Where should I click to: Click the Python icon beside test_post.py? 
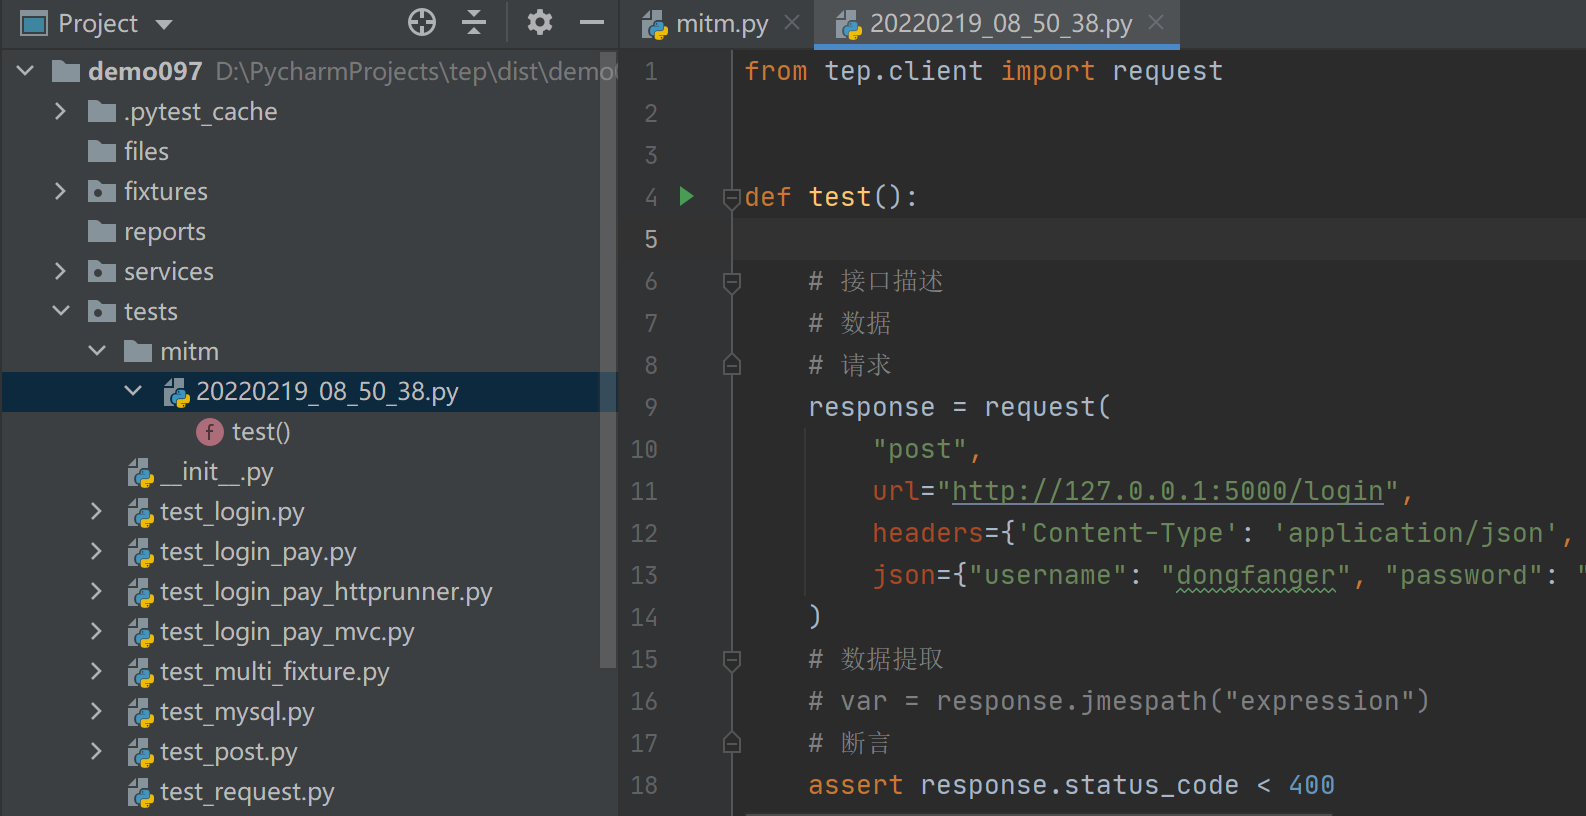tap(140, 752)
